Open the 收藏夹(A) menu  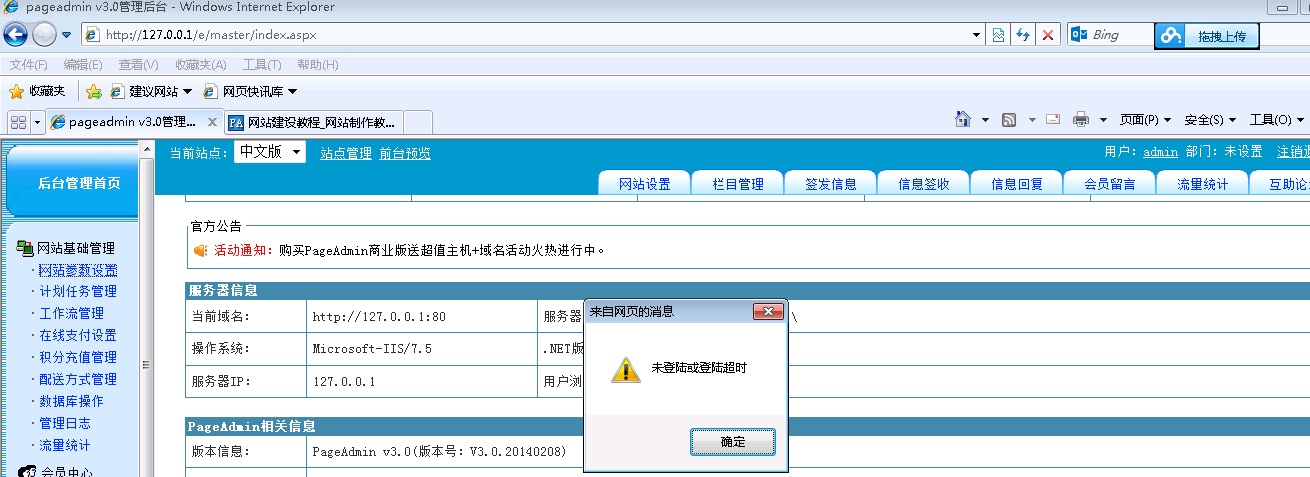pyautogui.click(x=200, y=65)
